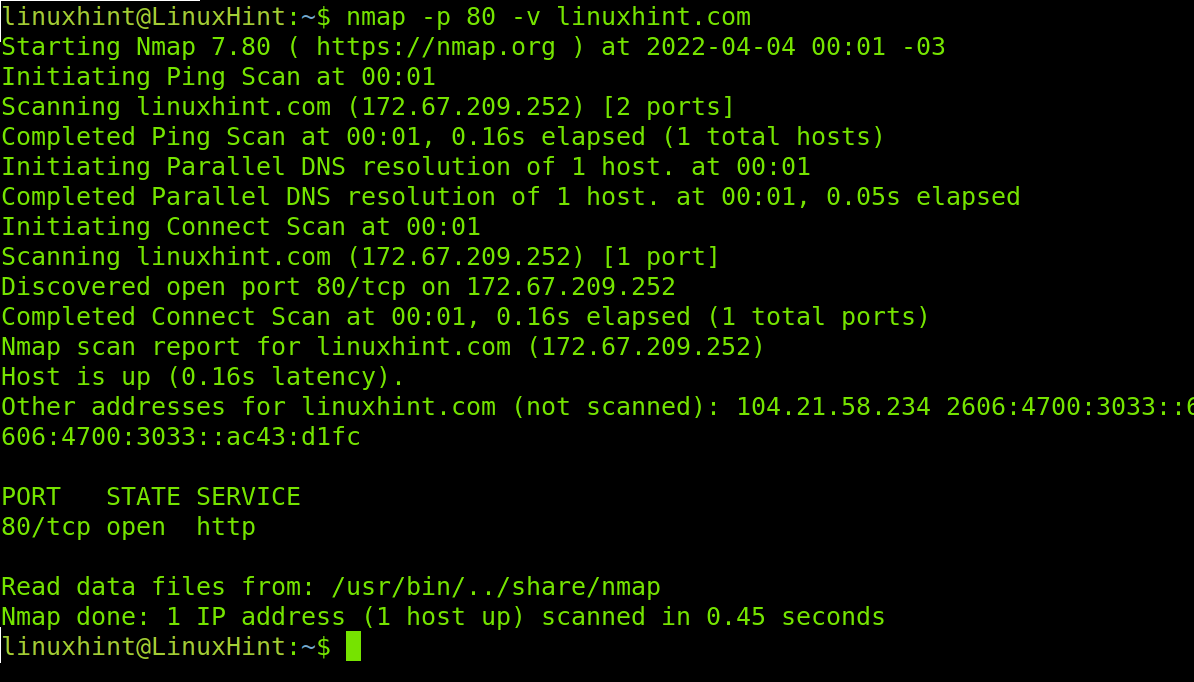1194x682 pixels.
Task: Click the 'Completed Ping Scan' line
Action: (x=443, y=137)
